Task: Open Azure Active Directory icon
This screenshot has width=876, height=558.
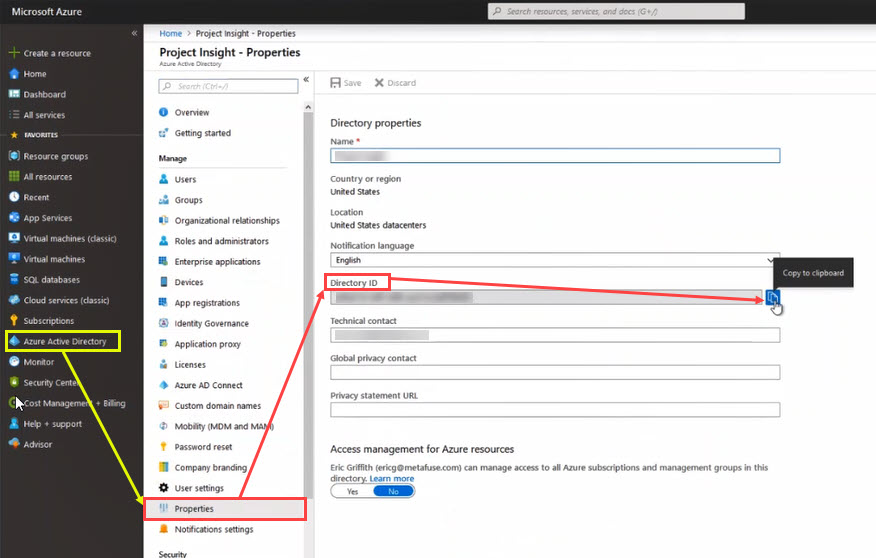Action: (14, 341)
